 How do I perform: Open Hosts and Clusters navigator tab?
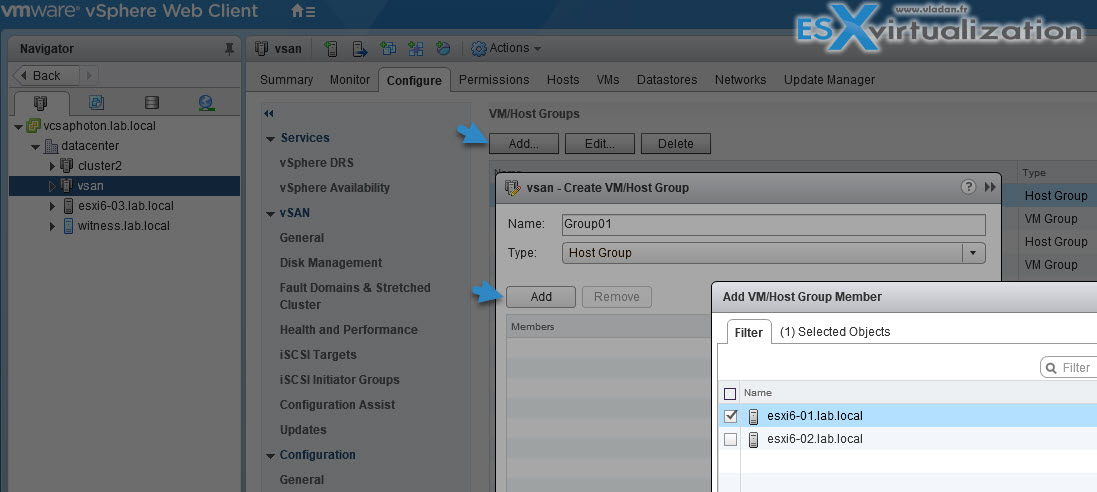[41, 103]
